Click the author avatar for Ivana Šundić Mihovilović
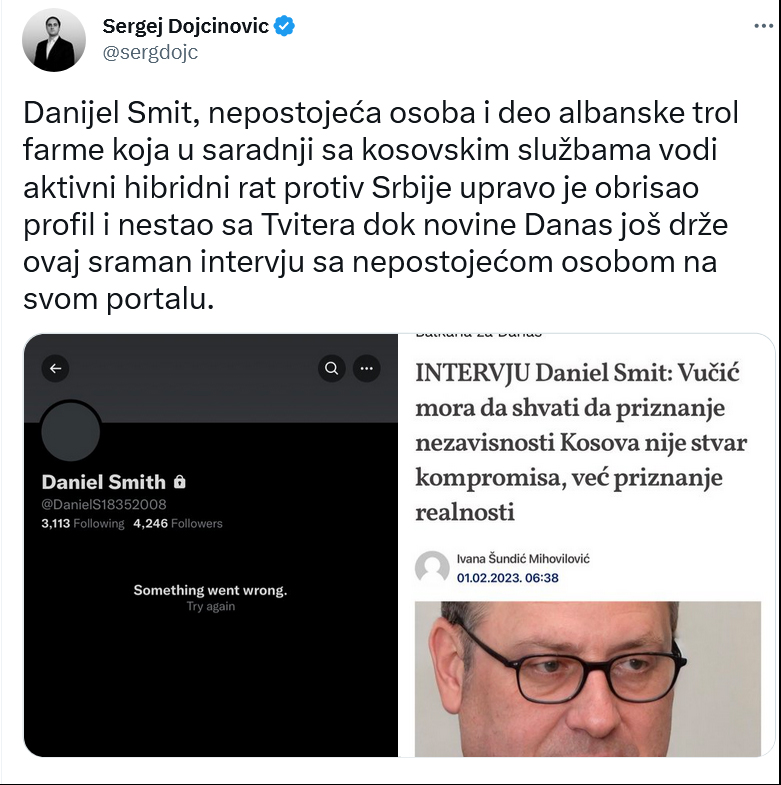 point(432,568)
